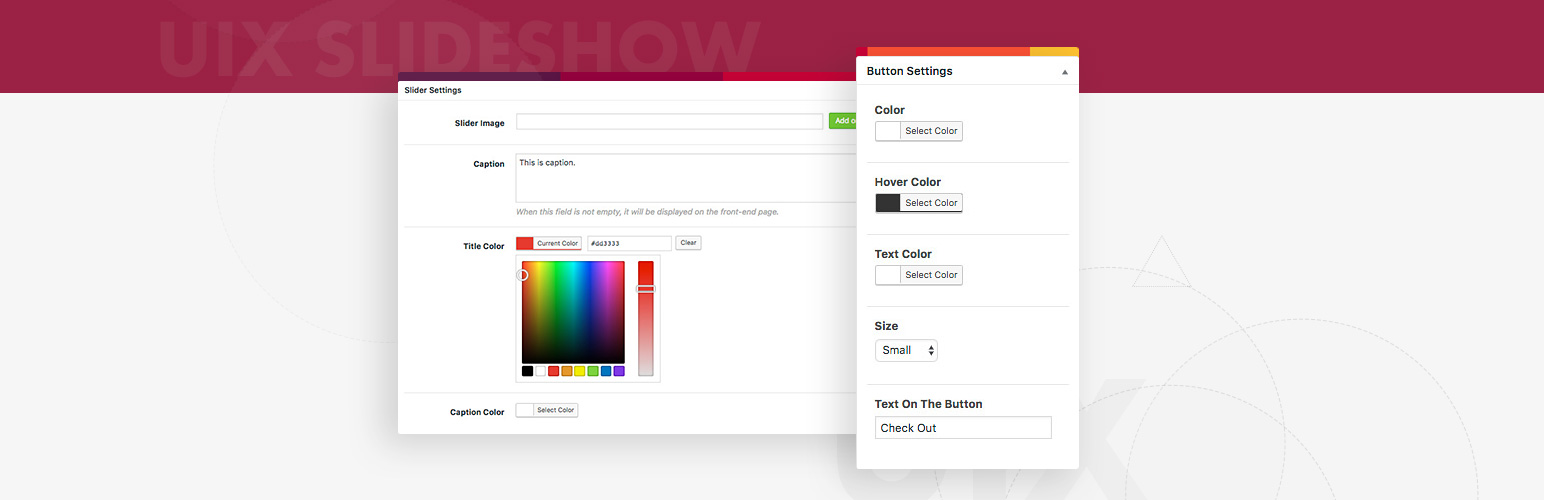The height and width of the screenshot is (500, 1544).
Task: Pick the red palette swatch
Action: coord(554,371)
